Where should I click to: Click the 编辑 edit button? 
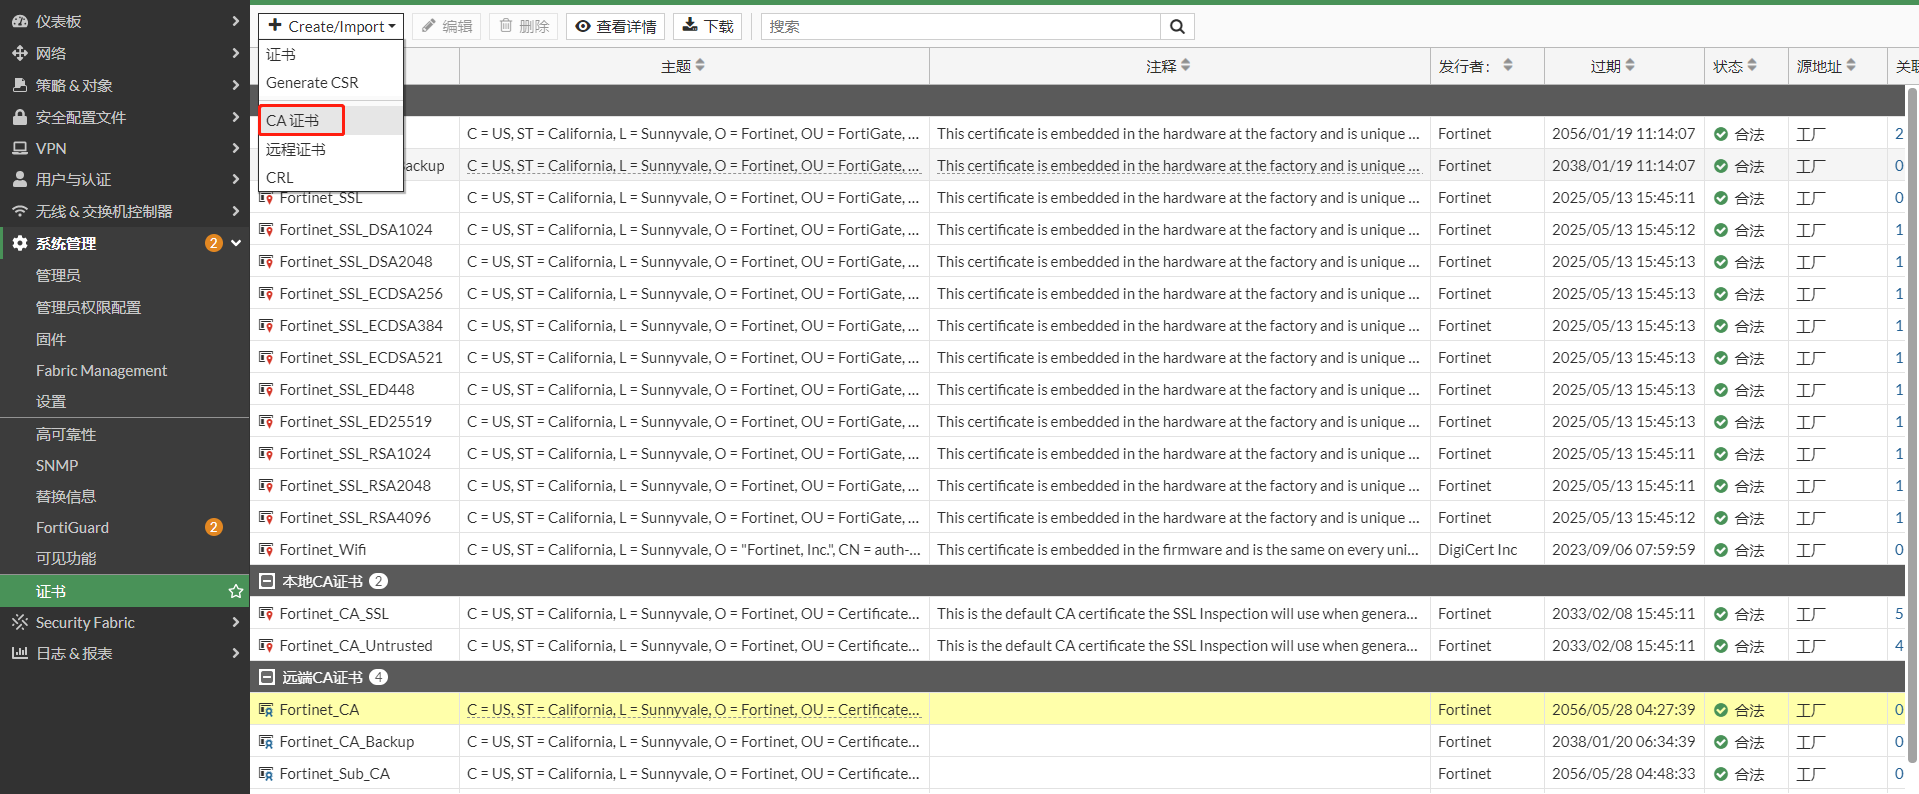point(447,27)
